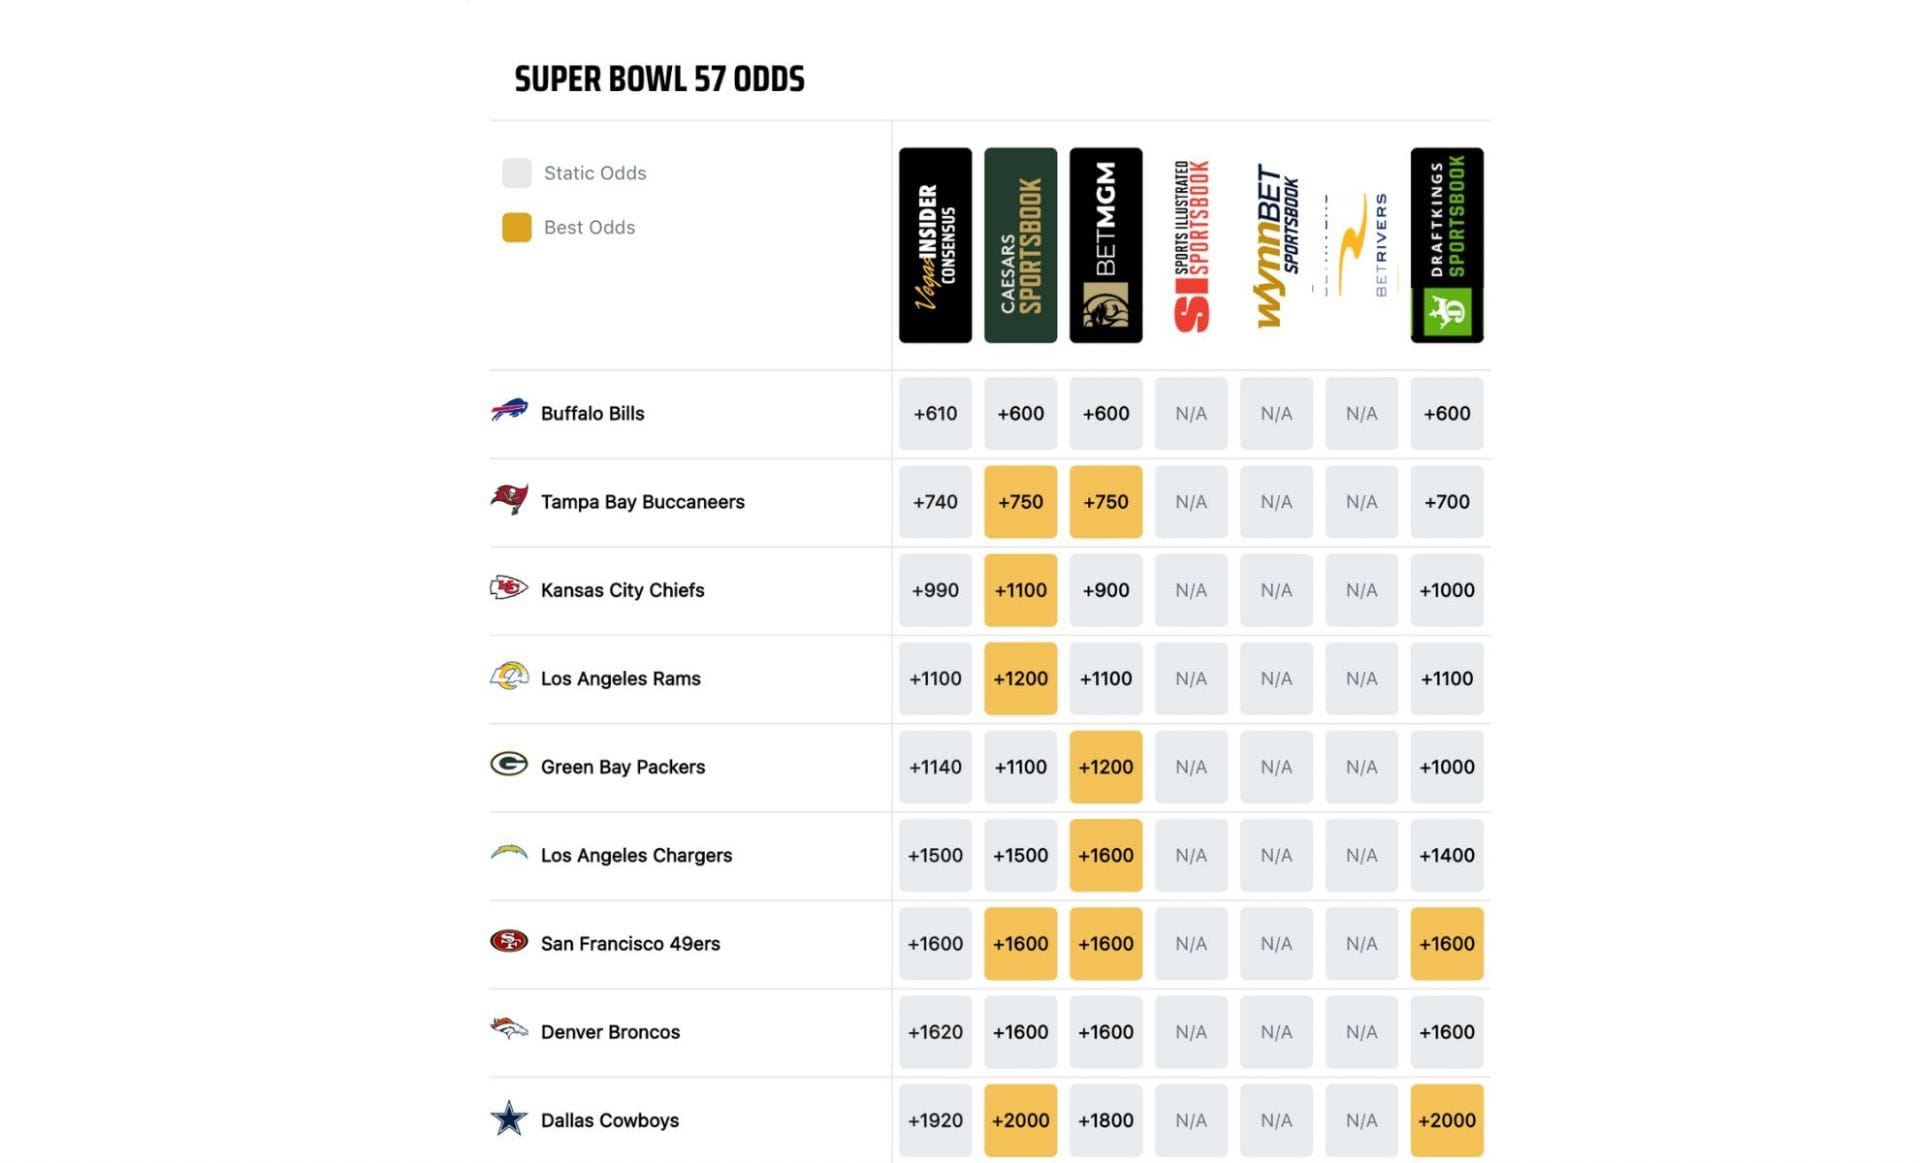
Task: Click the Denver Broncos logo
Action: coord(509,1029)
